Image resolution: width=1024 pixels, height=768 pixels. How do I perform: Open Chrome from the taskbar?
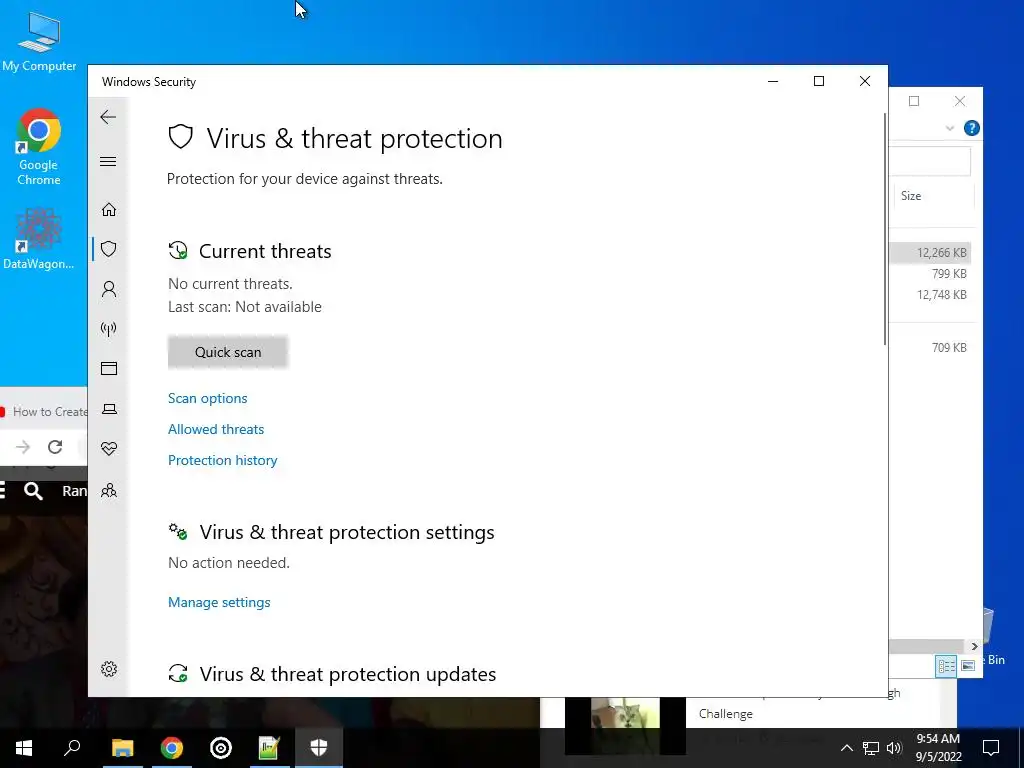pos(172,748)
